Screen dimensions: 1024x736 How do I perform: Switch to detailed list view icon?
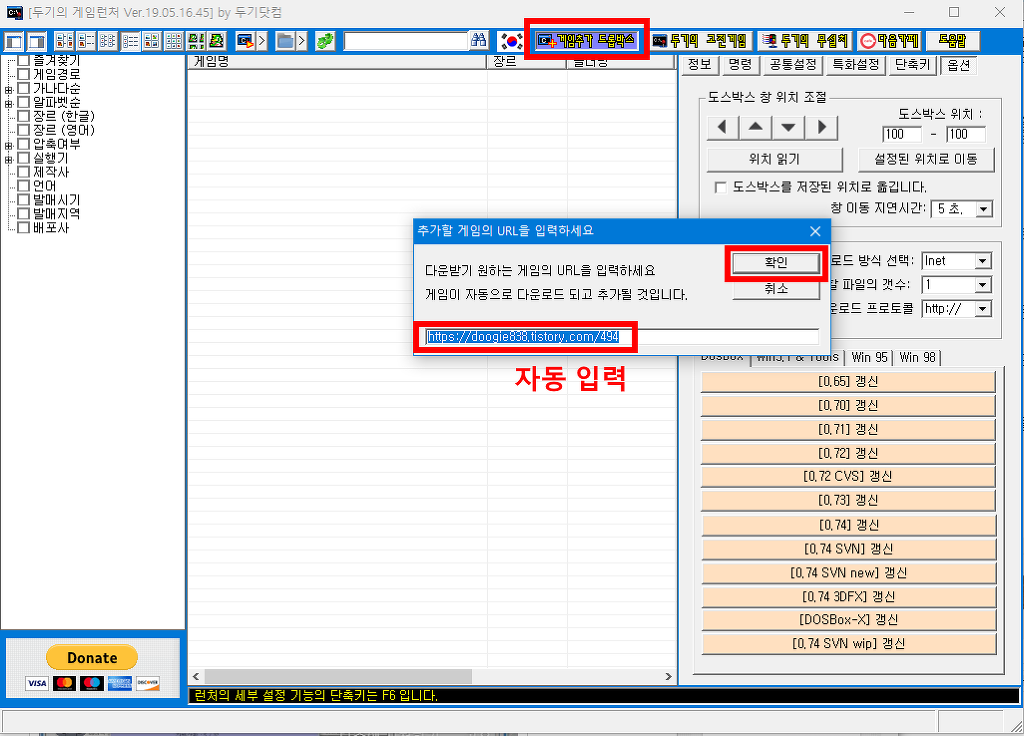pos(130,42)
